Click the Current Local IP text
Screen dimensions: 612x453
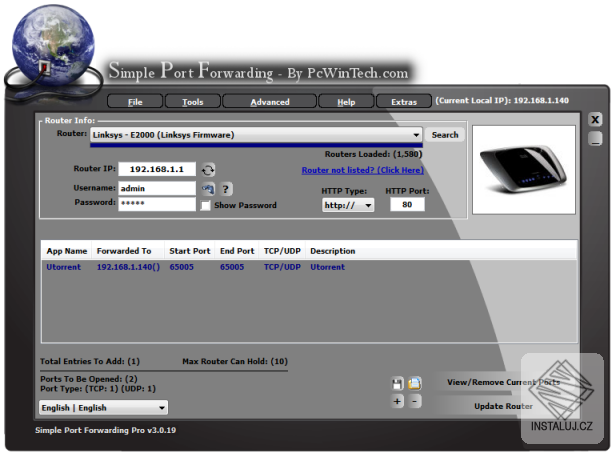pyautogui.click(x=502, y=101)
